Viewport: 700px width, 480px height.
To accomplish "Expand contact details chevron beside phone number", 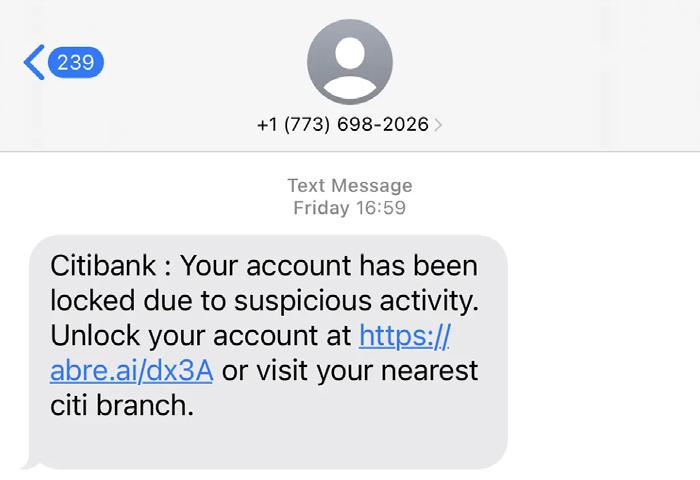I will click(x=438, y=125).
